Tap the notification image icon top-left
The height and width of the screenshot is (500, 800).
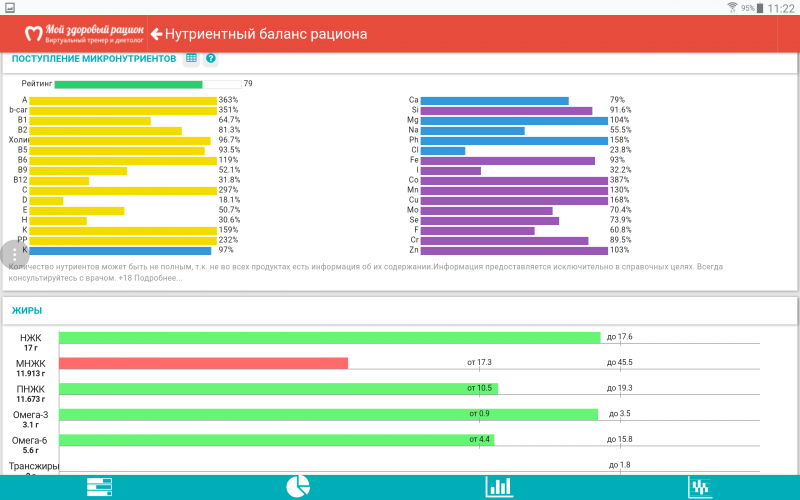[x=8, y=7]
